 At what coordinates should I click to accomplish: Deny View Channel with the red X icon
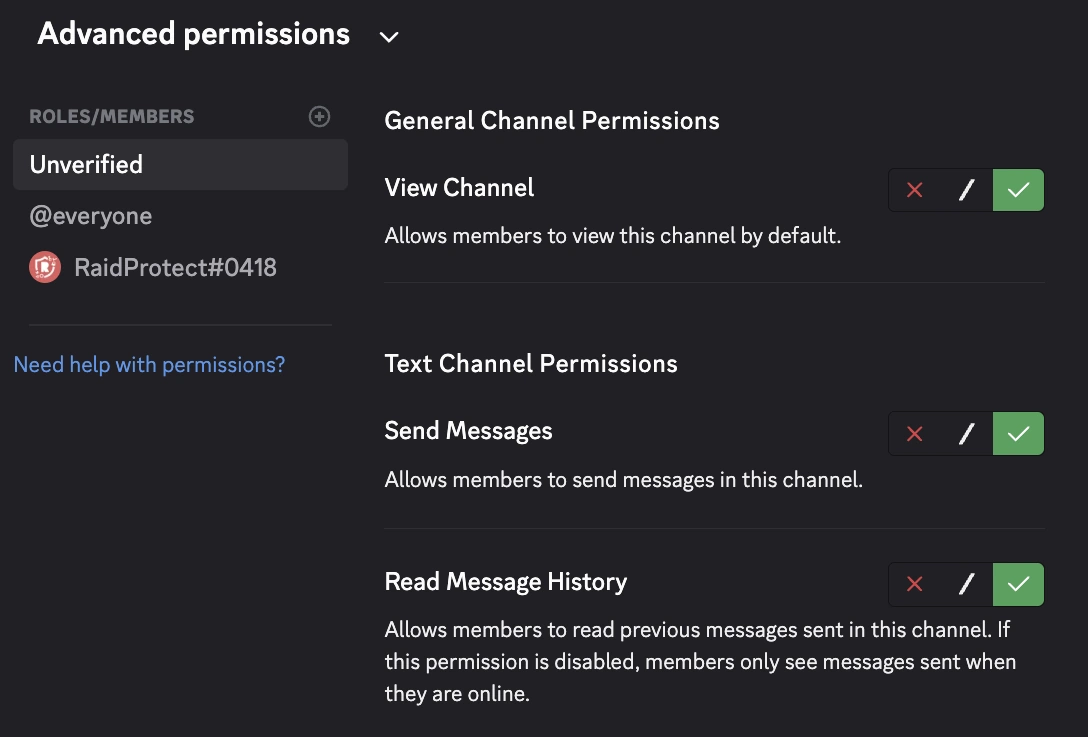[x=915, y=189]
